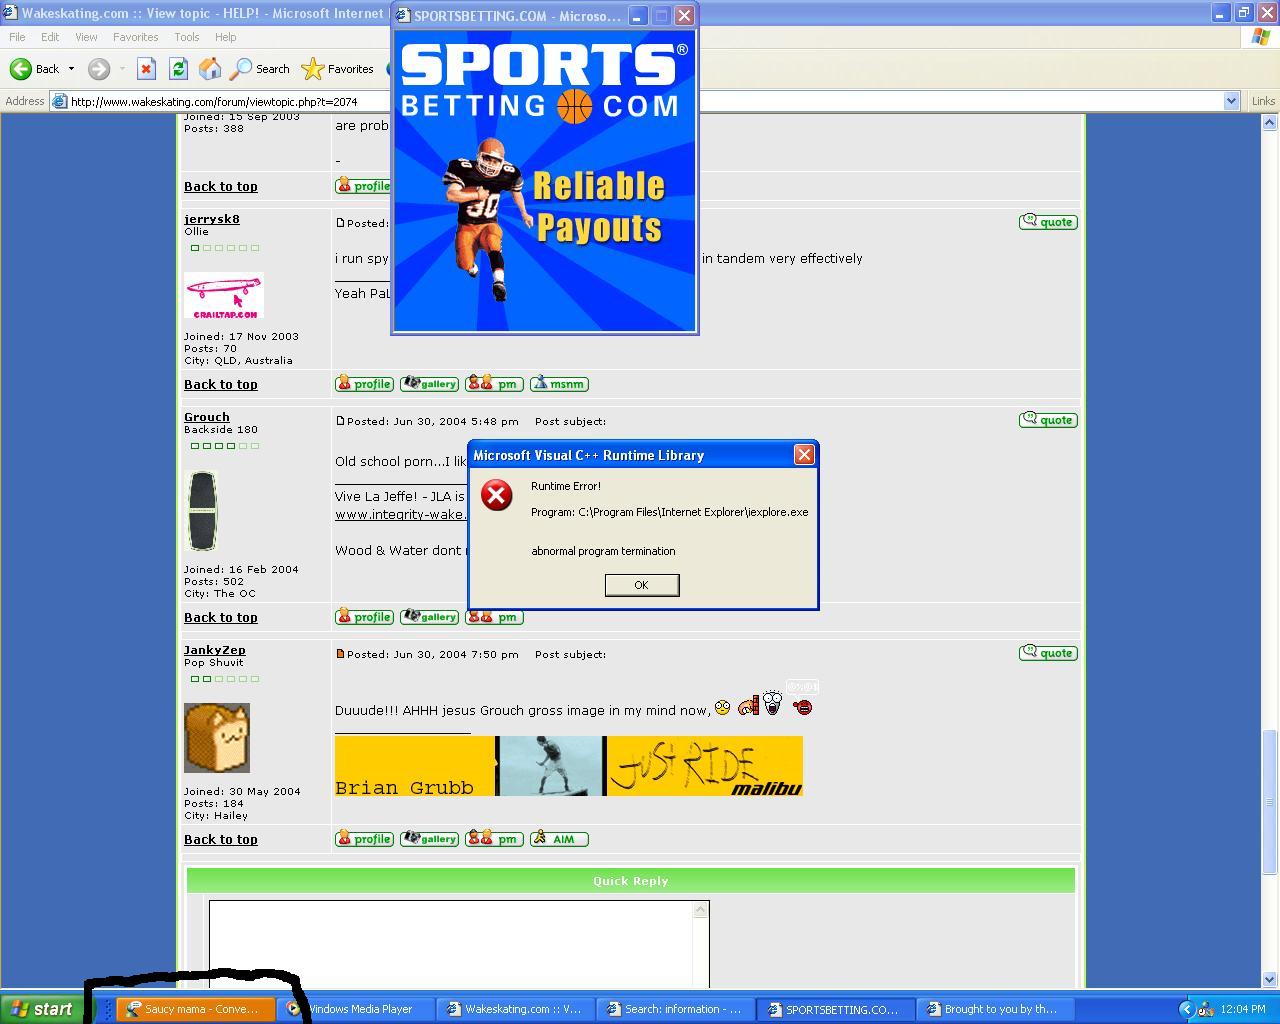Click post icon next to Jun 30 7:50 pm
Viewport: 1280px width, 1024px height.
click(x=340, y=654)
